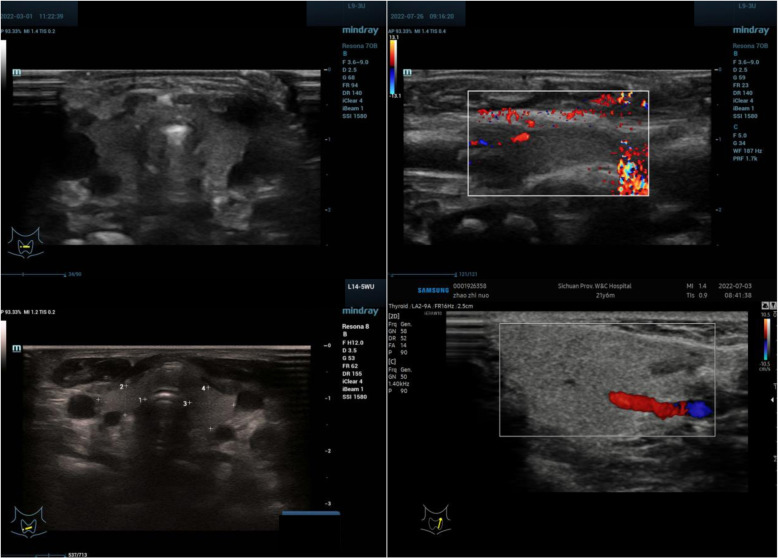Image resolution: width=778 pixels, height=558 pixels.
Task: Click the 'F 5.0' color frequency value
Action: click(740, 135)
